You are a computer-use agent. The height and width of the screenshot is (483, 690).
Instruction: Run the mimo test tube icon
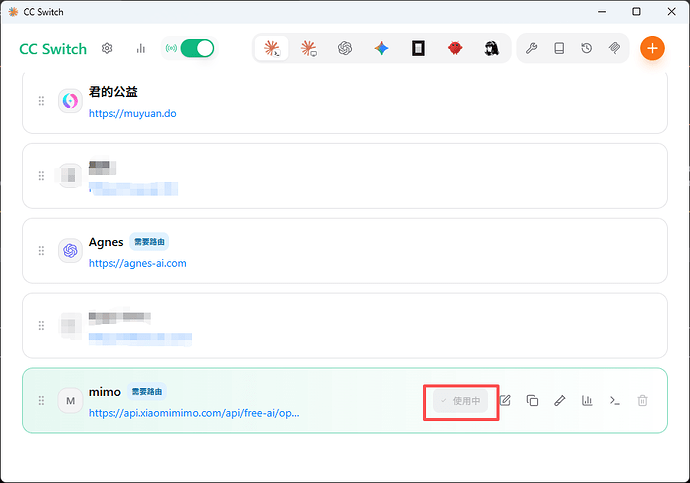tap(560, 400)
